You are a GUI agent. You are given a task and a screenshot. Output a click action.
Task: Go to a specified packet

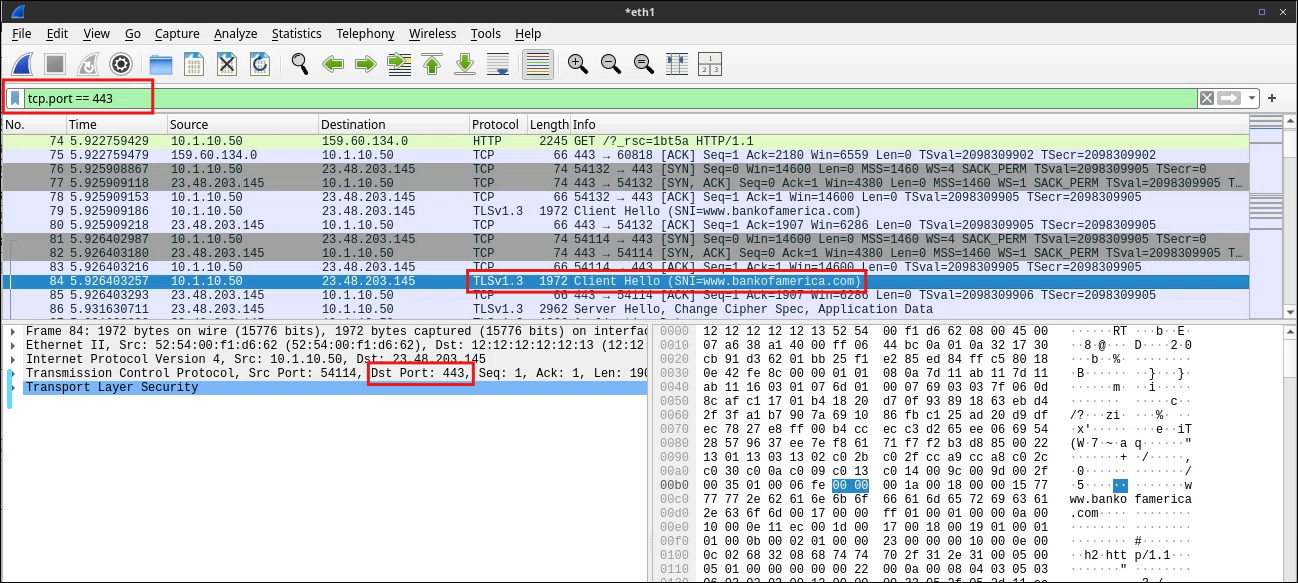click(x=399, y=64)
